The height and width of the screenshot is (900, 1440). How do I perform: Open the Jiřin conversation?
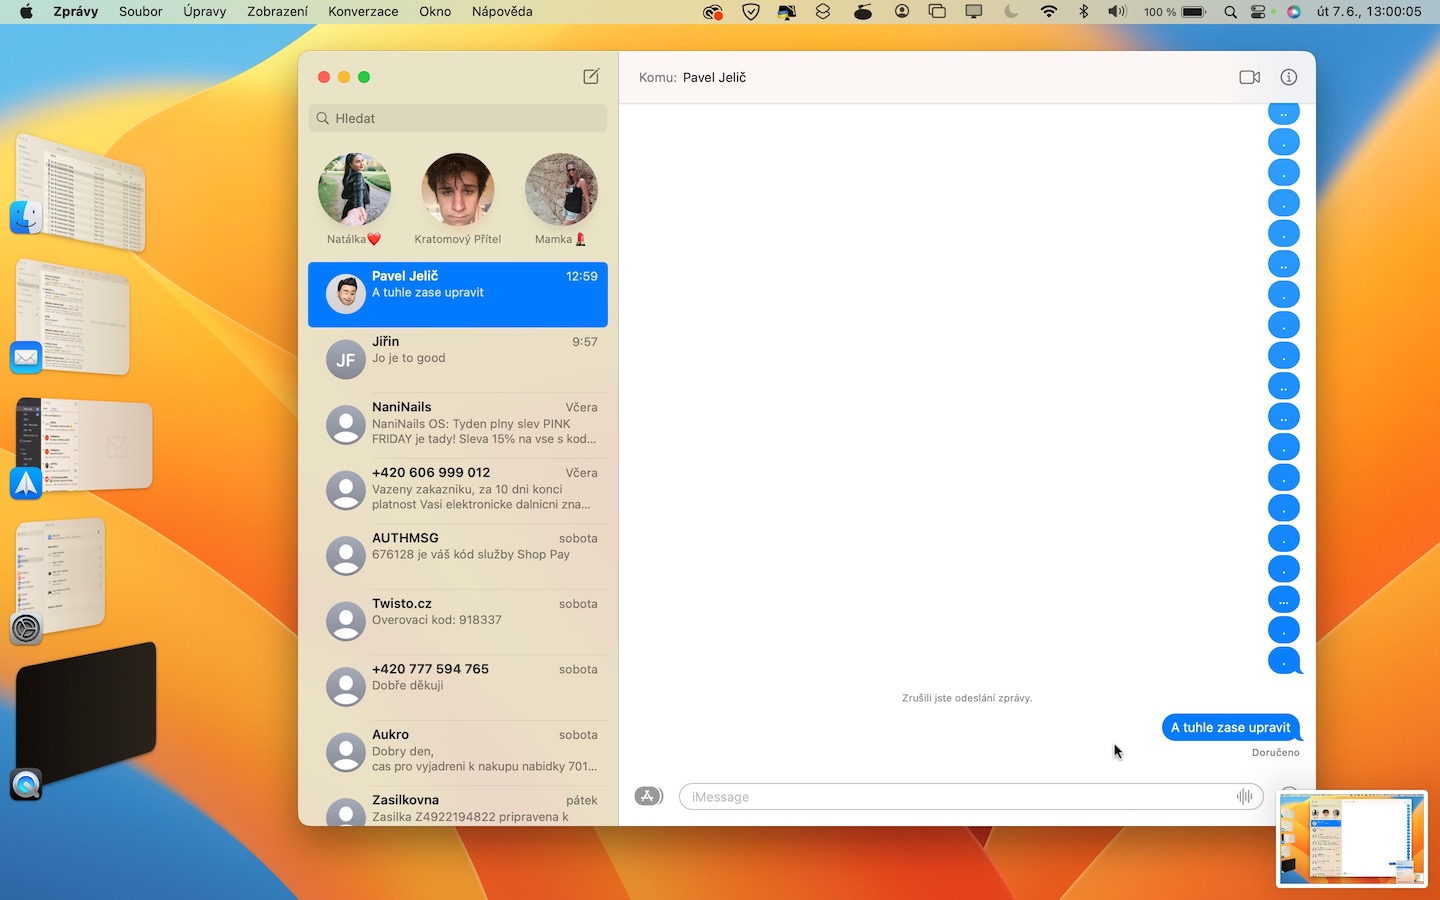tap(458, 360)
